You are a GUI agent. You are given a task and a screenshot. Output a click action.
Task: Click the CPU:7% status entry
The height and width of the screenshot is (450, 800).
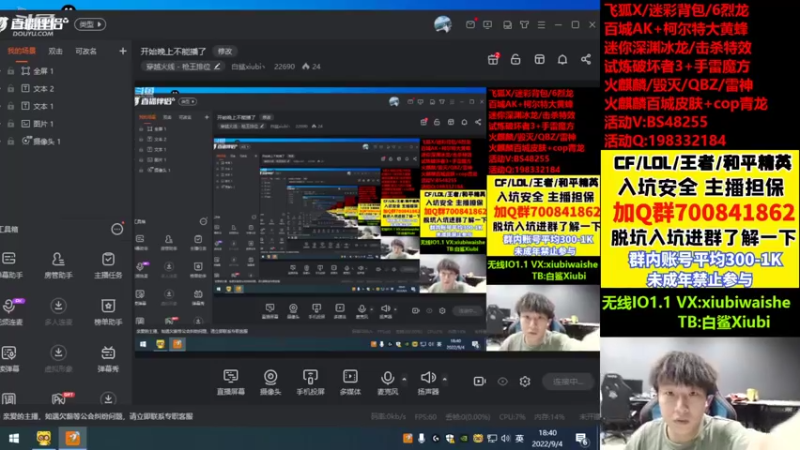512,416
